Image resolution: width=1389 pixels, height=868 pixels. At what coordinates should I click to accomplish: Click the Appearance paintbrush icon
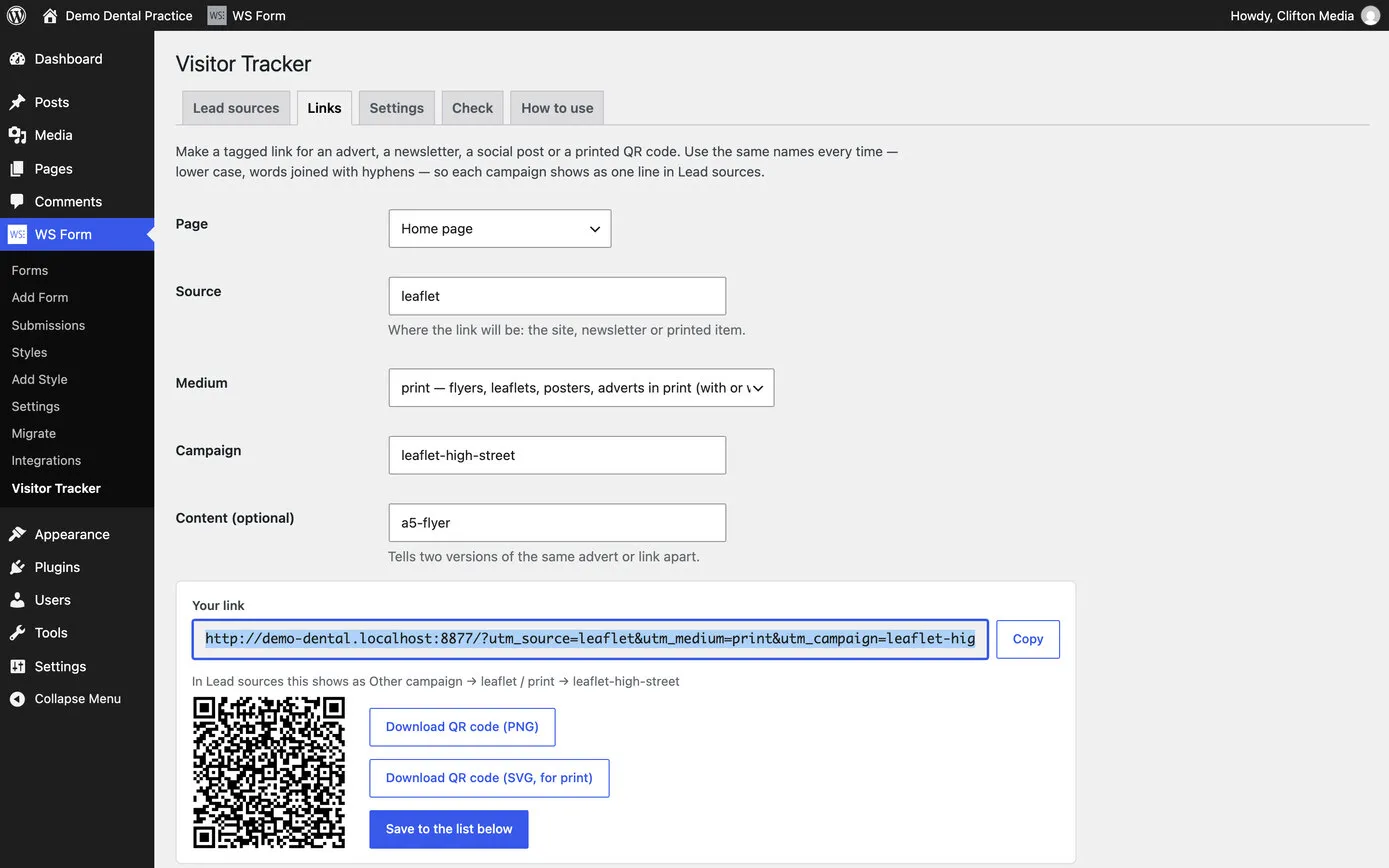click(x=17, y=534)
